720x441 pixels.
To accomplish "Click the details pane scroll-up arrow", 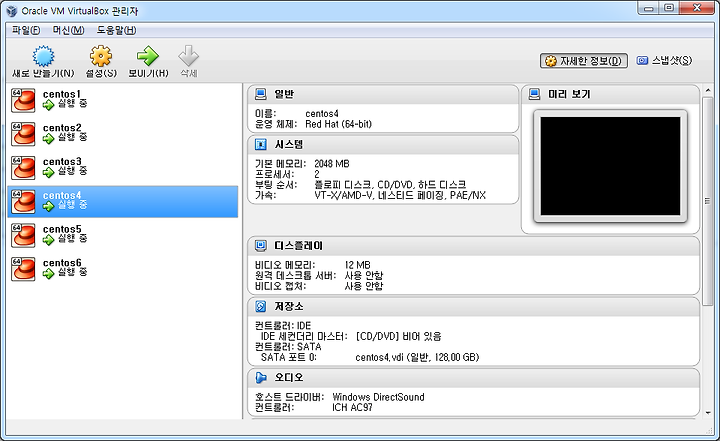I will (707, 90).
